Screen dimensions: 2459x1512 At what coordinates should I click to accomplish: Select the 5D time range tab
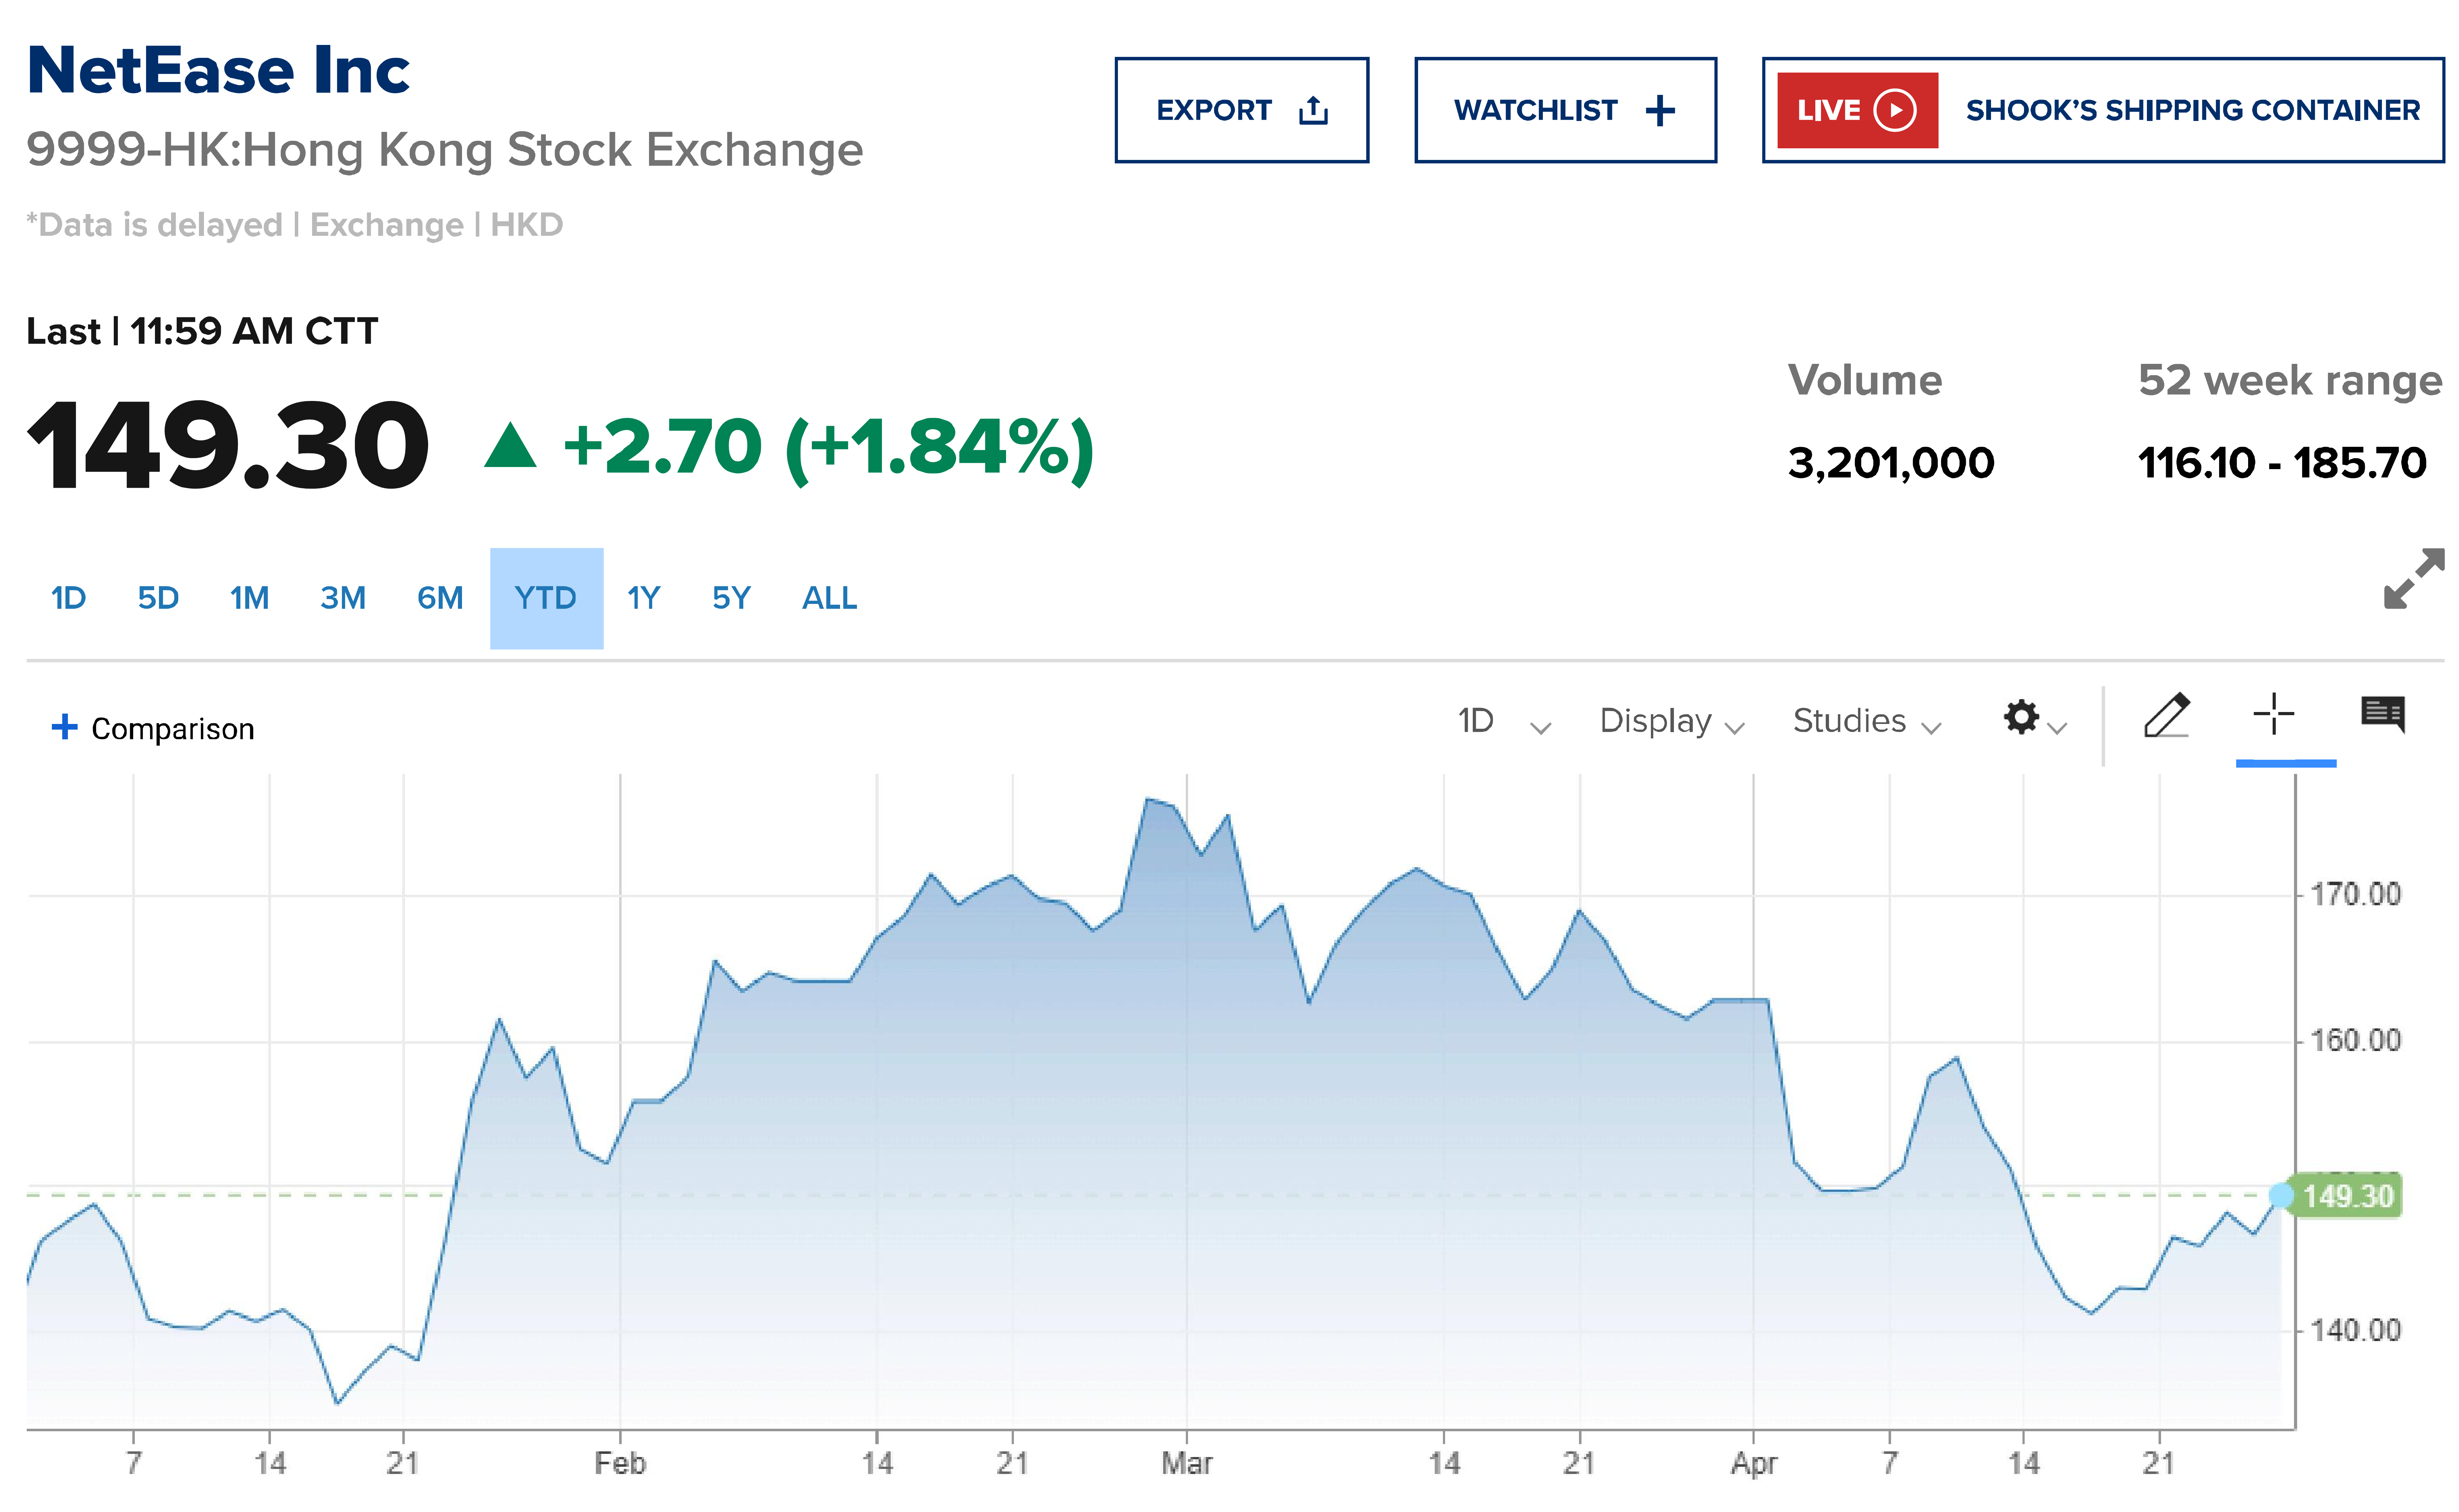pos(158,598)
